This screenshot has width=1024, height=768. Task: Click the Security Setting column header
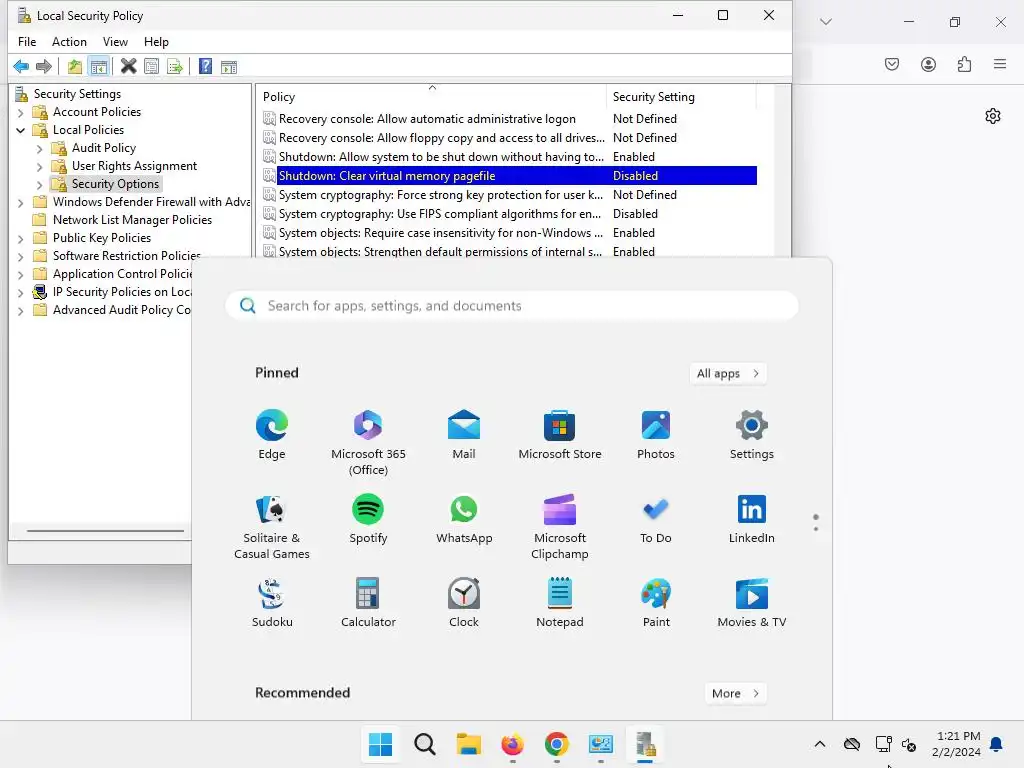[681, 97]
